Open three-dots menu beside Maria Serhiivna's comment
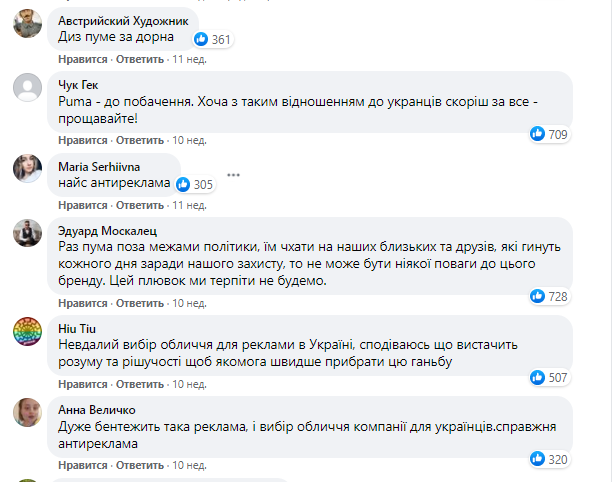The height and width of the screenshot is (482, 612). [x=234, y=175]
